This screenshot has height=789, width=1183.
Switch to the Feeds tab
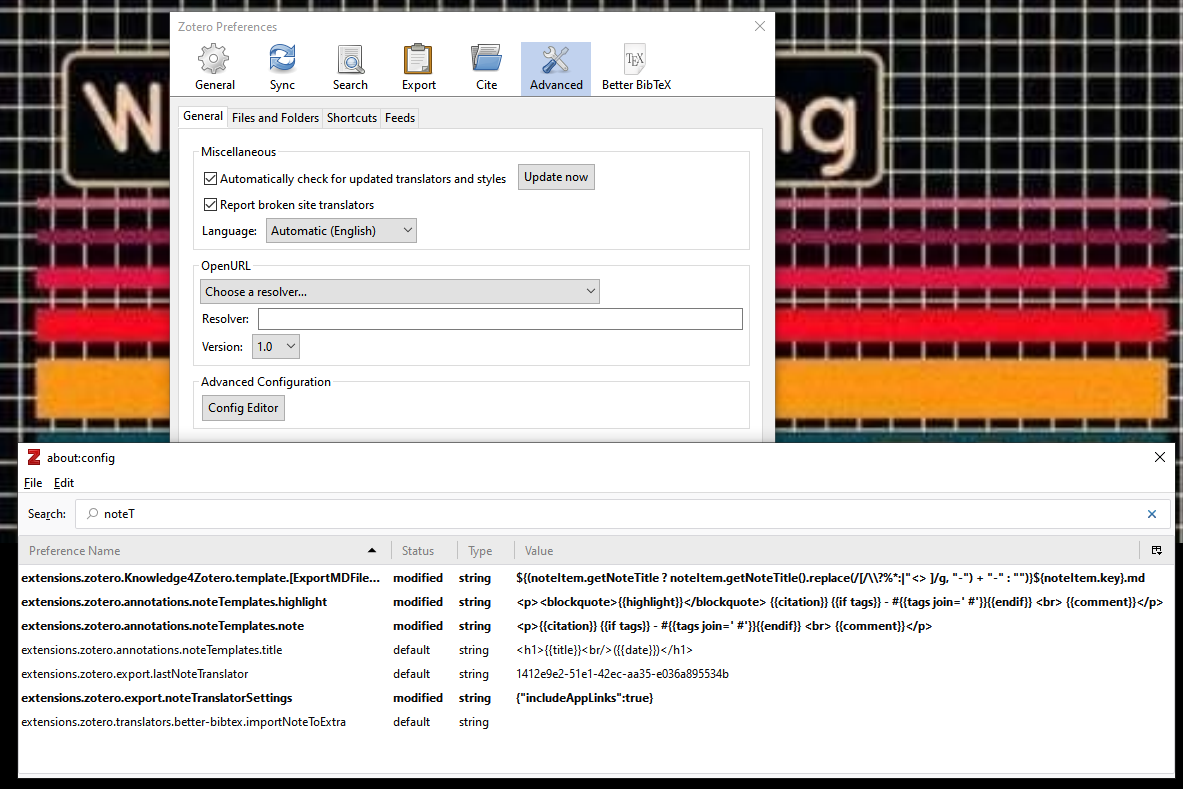coord(400,118)
